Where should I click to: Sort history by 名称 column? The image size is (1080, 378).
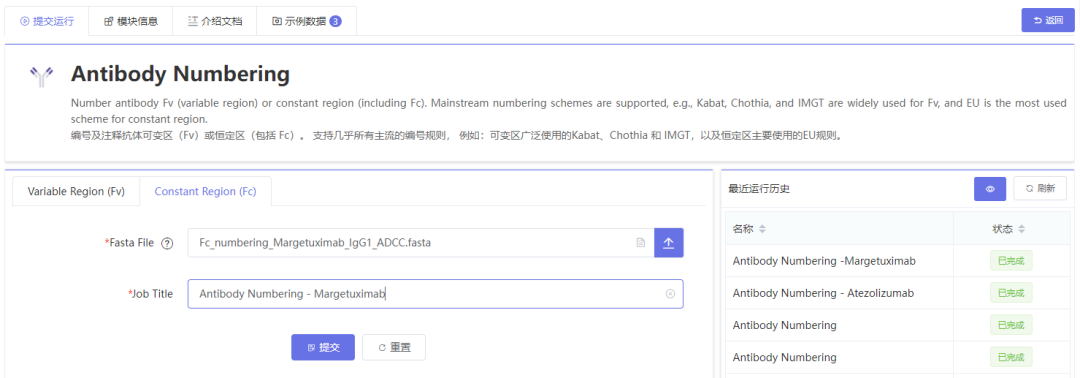click(x=762, y=229)
